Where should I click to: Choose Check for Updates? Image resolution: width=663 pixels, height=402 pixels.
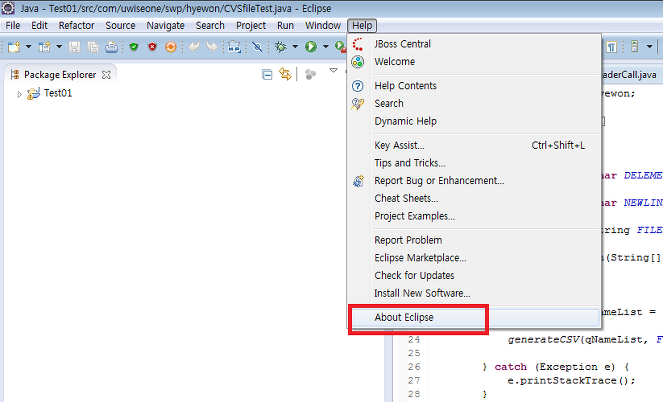click(x=474, y=276)
